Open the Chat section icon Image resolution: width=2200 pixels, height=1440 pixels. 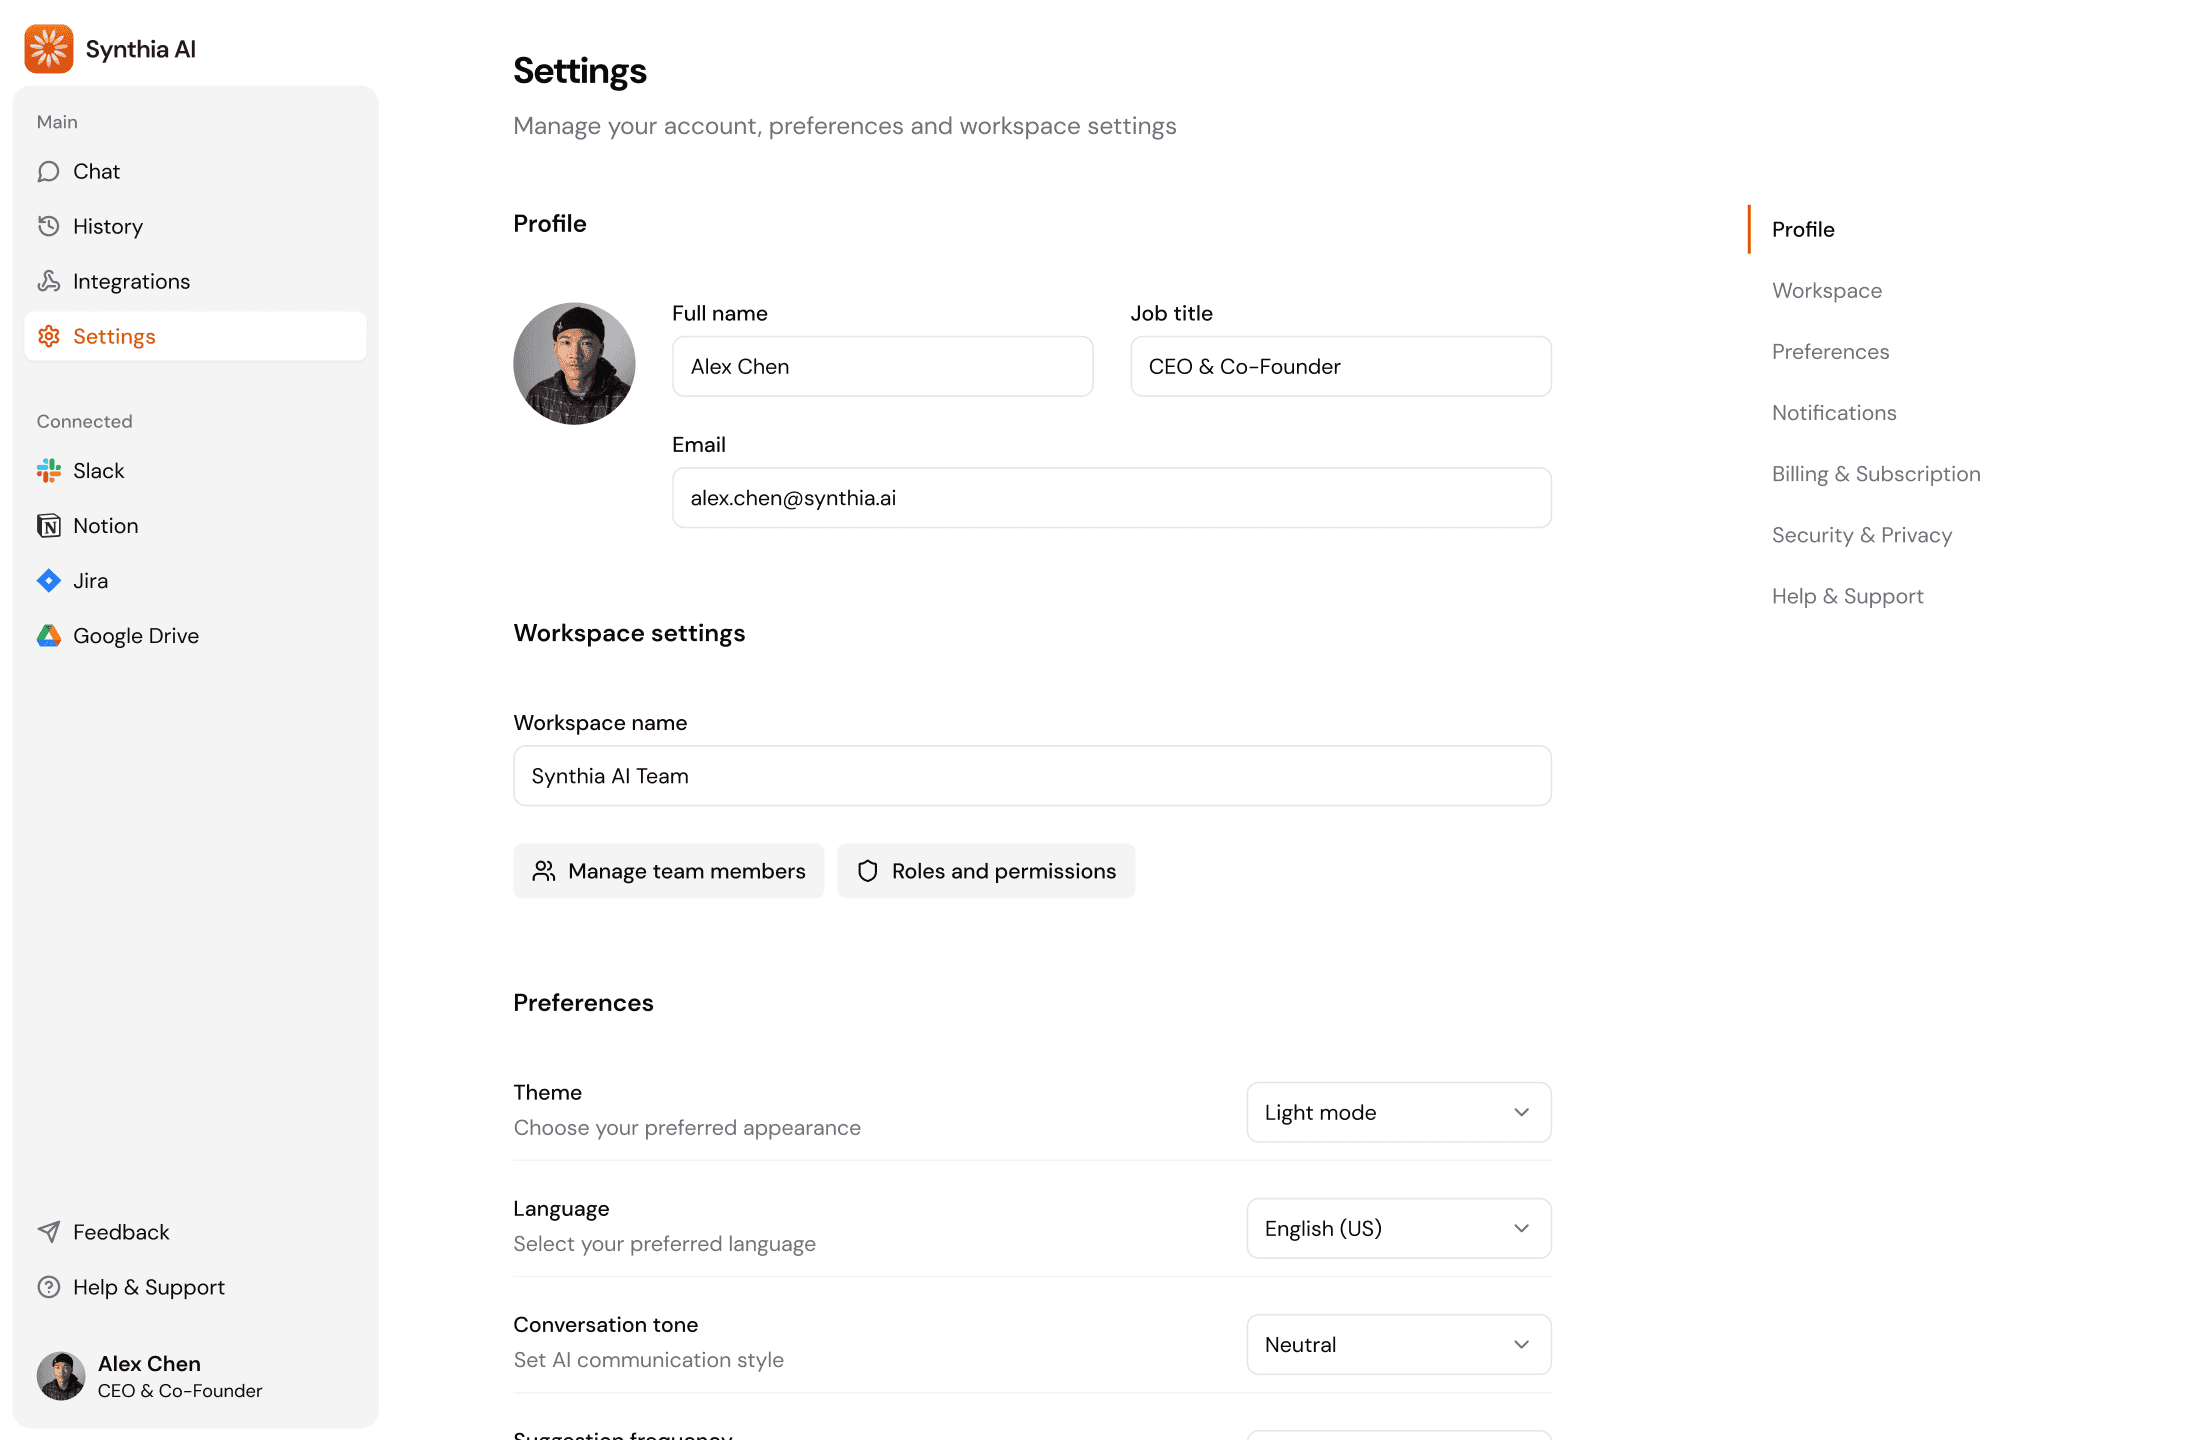49,171
